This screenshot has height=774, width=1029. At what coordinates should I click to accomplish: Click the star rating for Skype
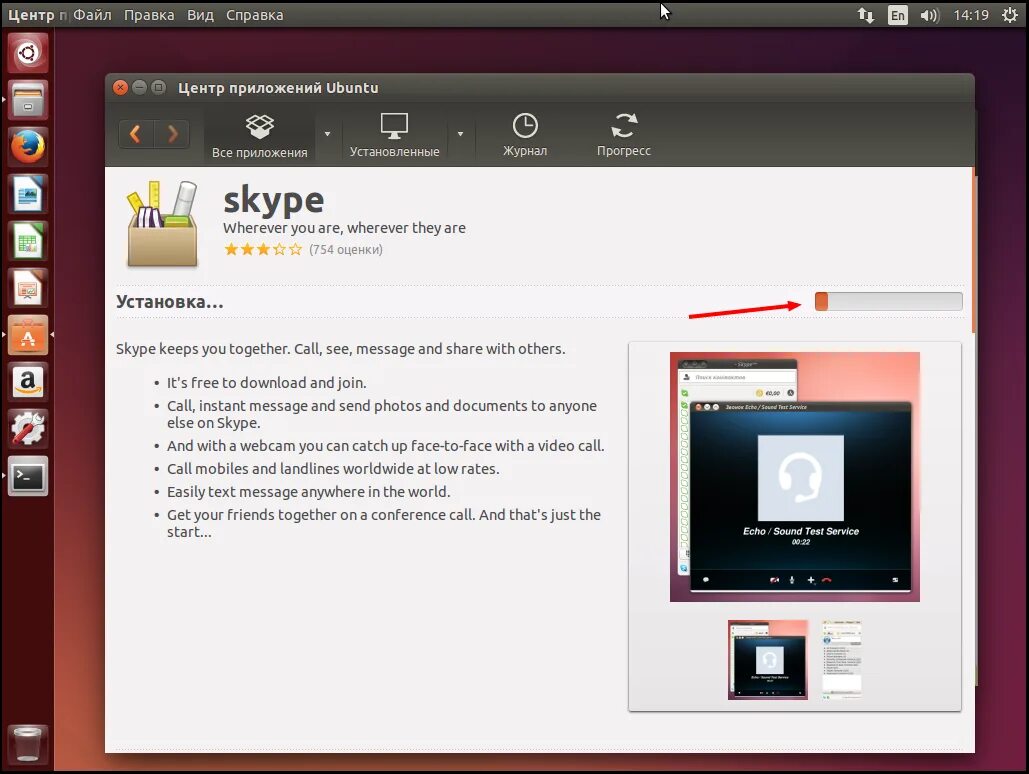(x=263, y=249)
